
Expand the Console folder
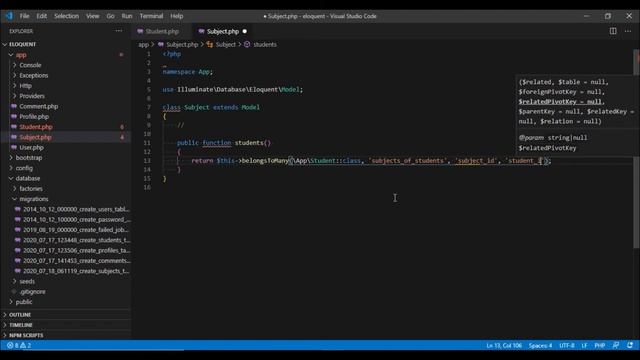click(x=30, y=65)
